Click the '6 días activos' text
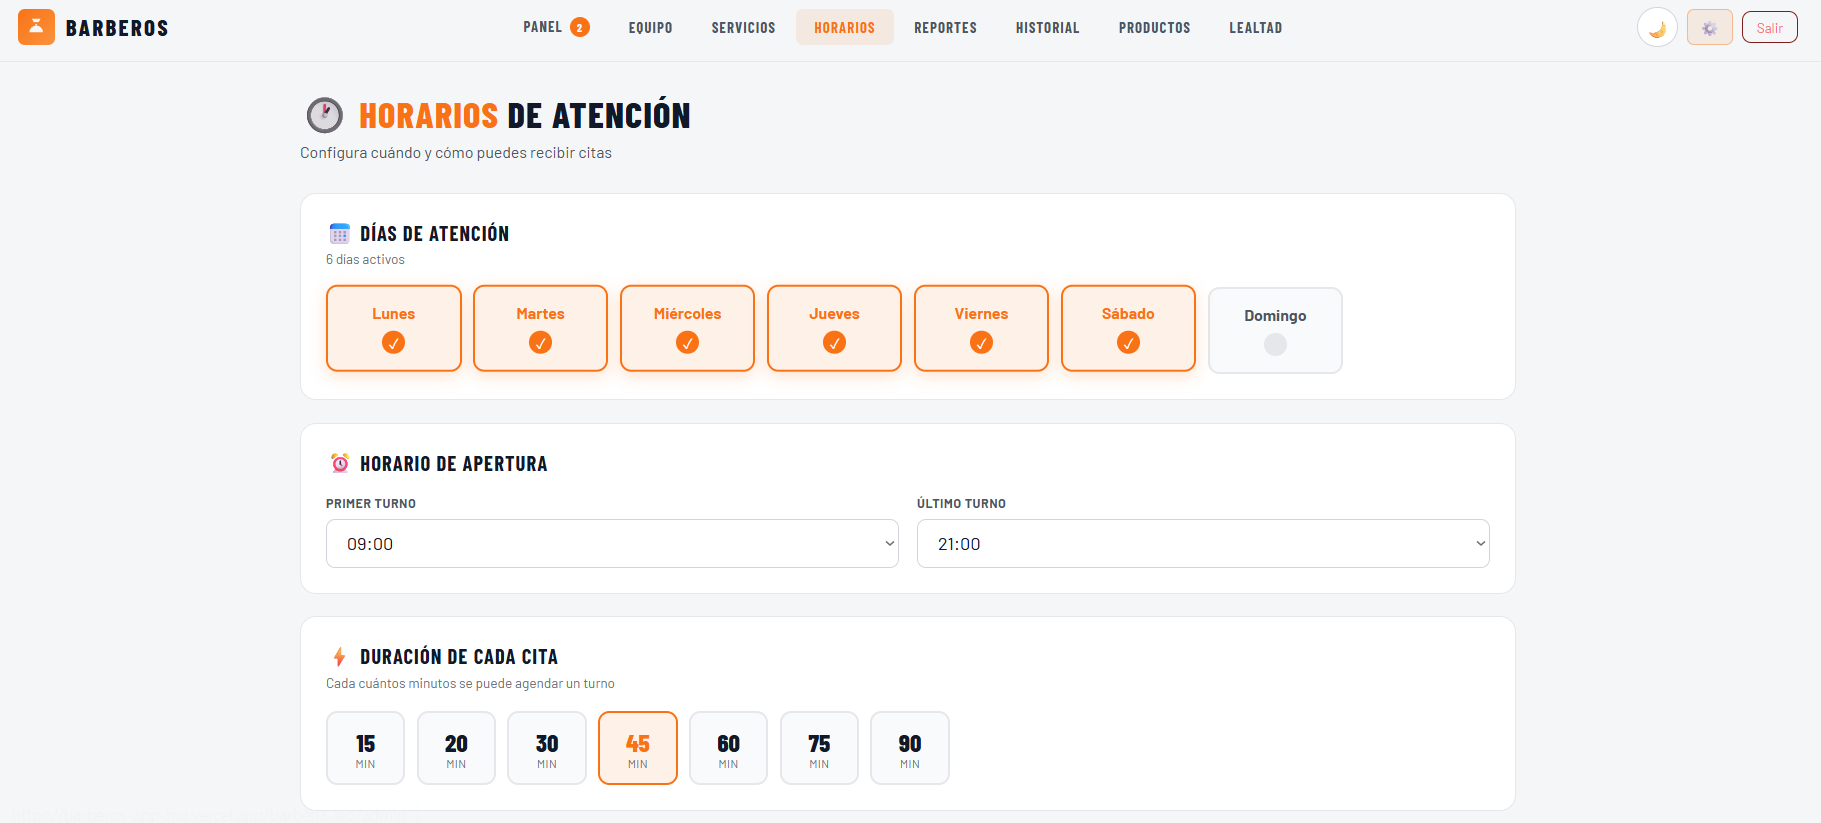This screenshot has height=823, width=1821. pos(365,259)
